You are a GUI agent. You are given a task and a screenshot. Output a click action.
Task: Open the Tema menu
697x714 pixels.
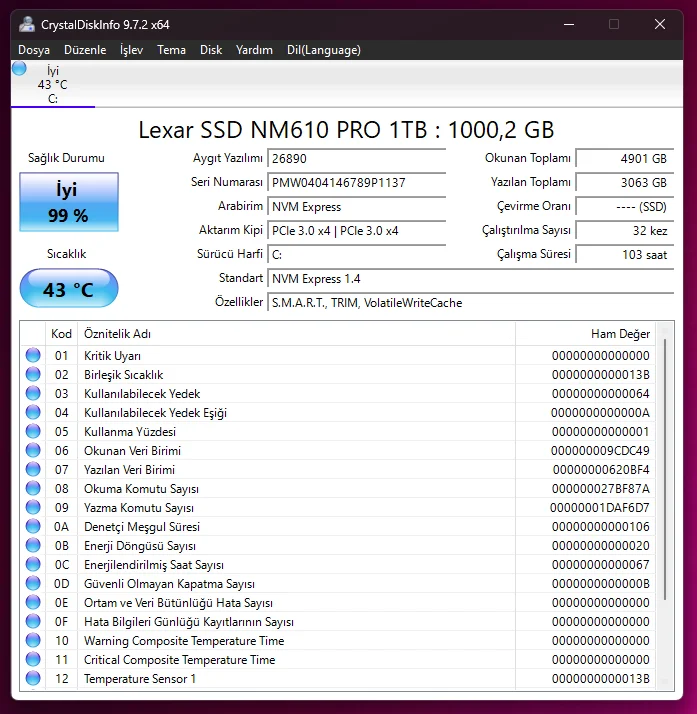171,50
